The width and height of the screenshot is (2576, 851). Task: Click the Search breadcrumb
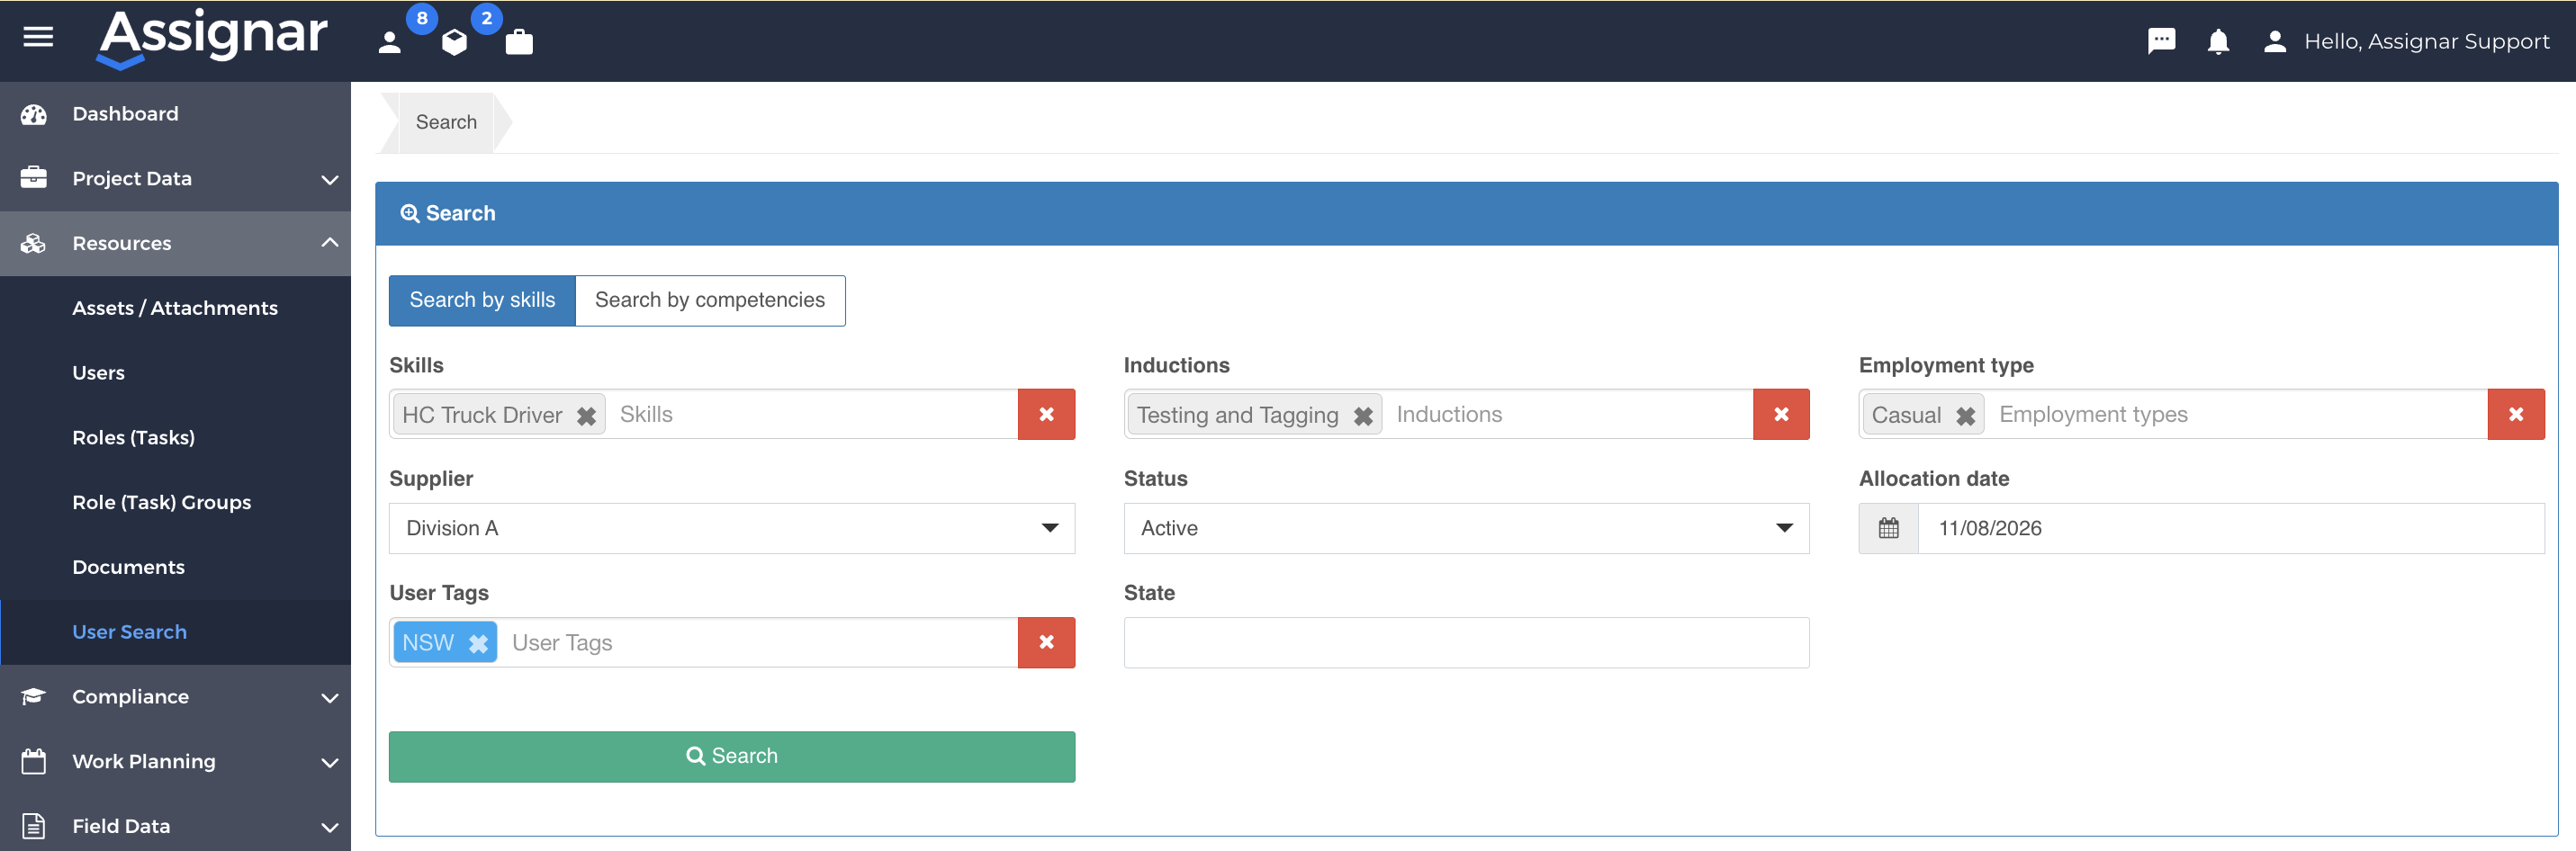coord(446,122)
